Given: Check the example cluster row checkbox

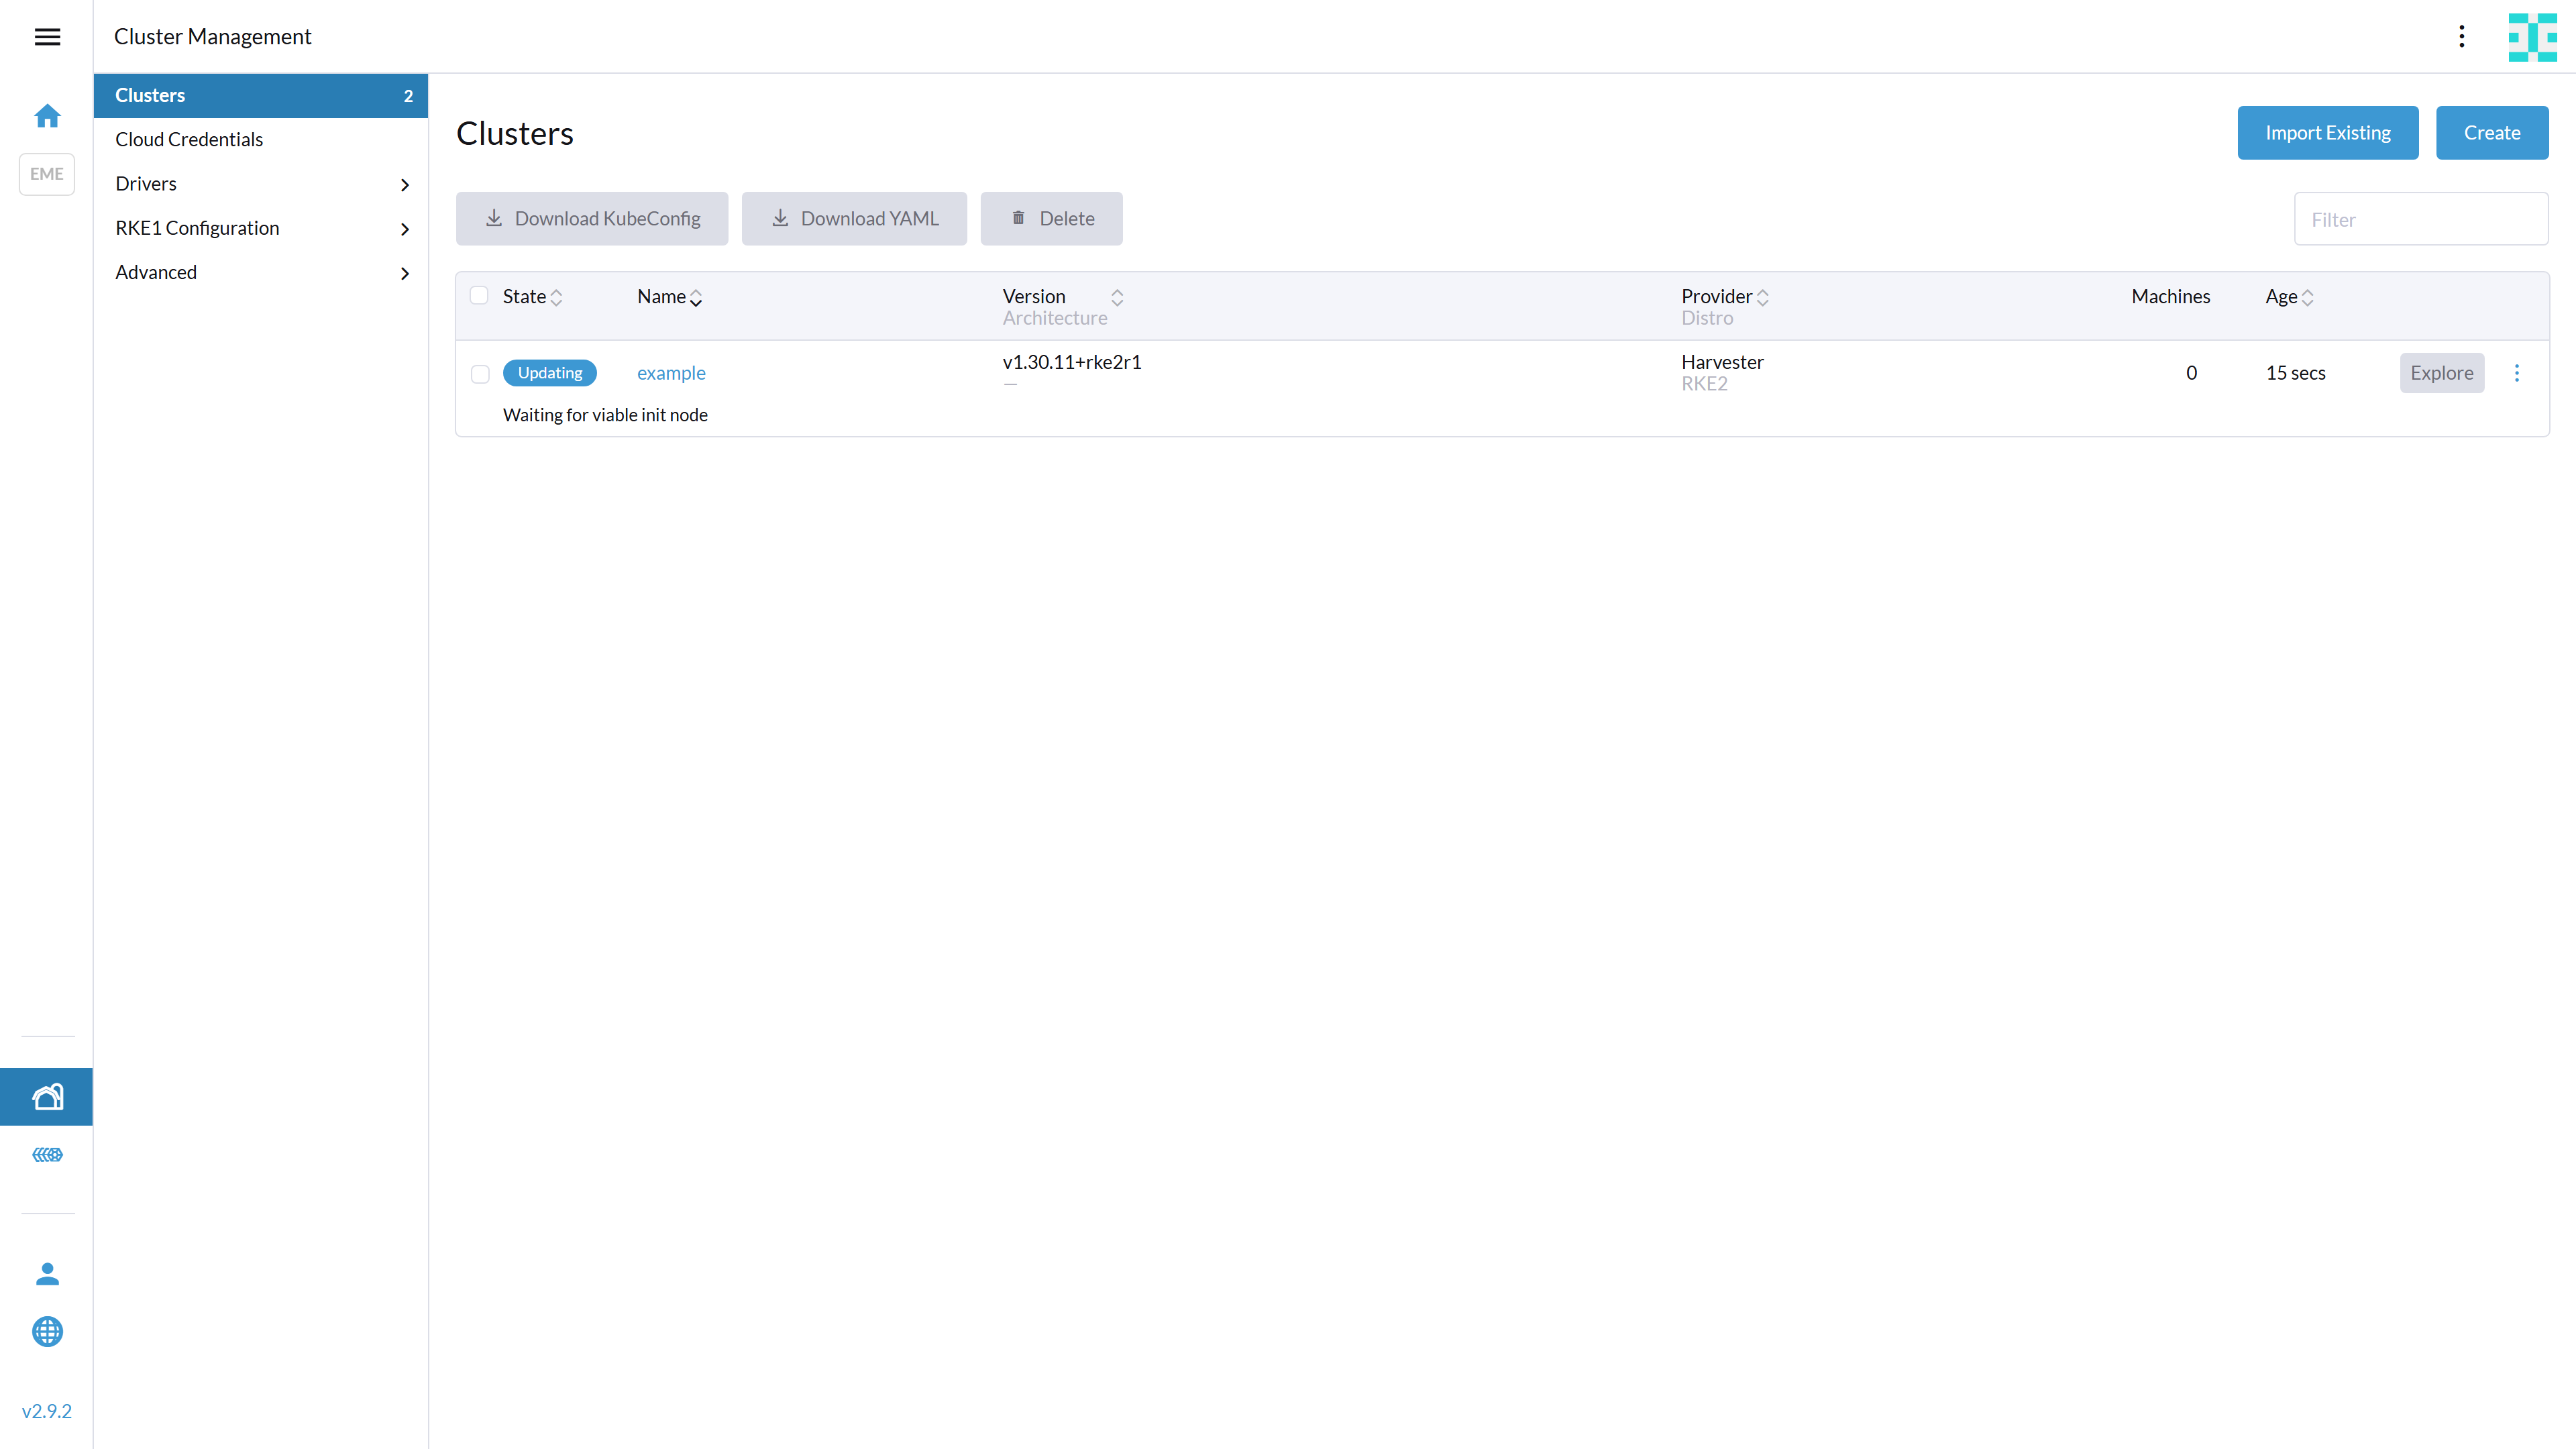Looking at the screenshot, I should point(480,374).
